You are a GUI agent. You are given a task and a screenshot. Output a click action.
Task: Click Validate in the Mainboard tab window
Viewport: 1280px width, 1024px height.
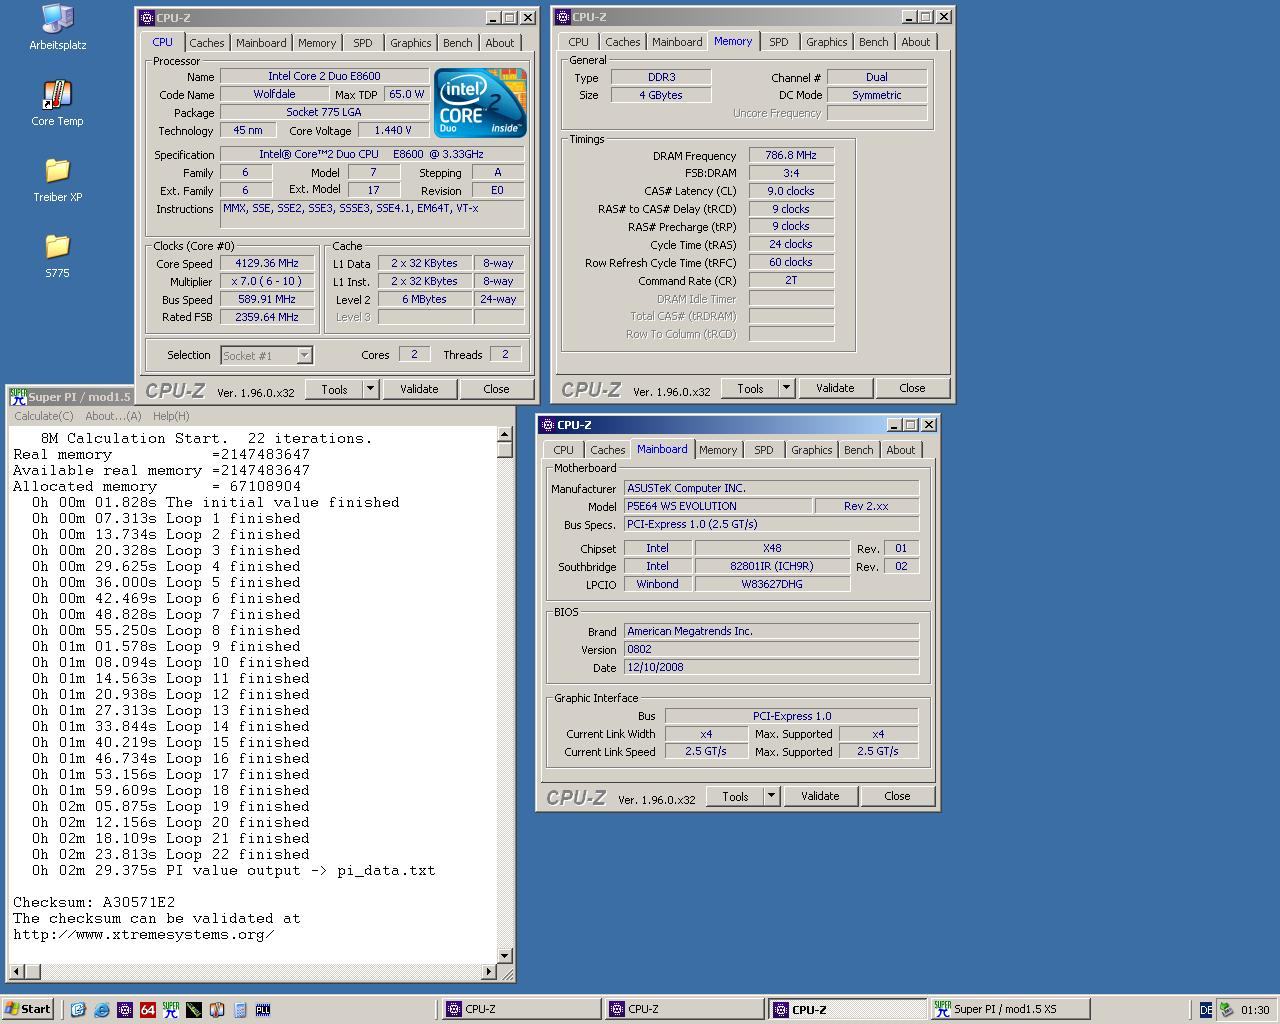pyautogui.click(x=820, y=796)
